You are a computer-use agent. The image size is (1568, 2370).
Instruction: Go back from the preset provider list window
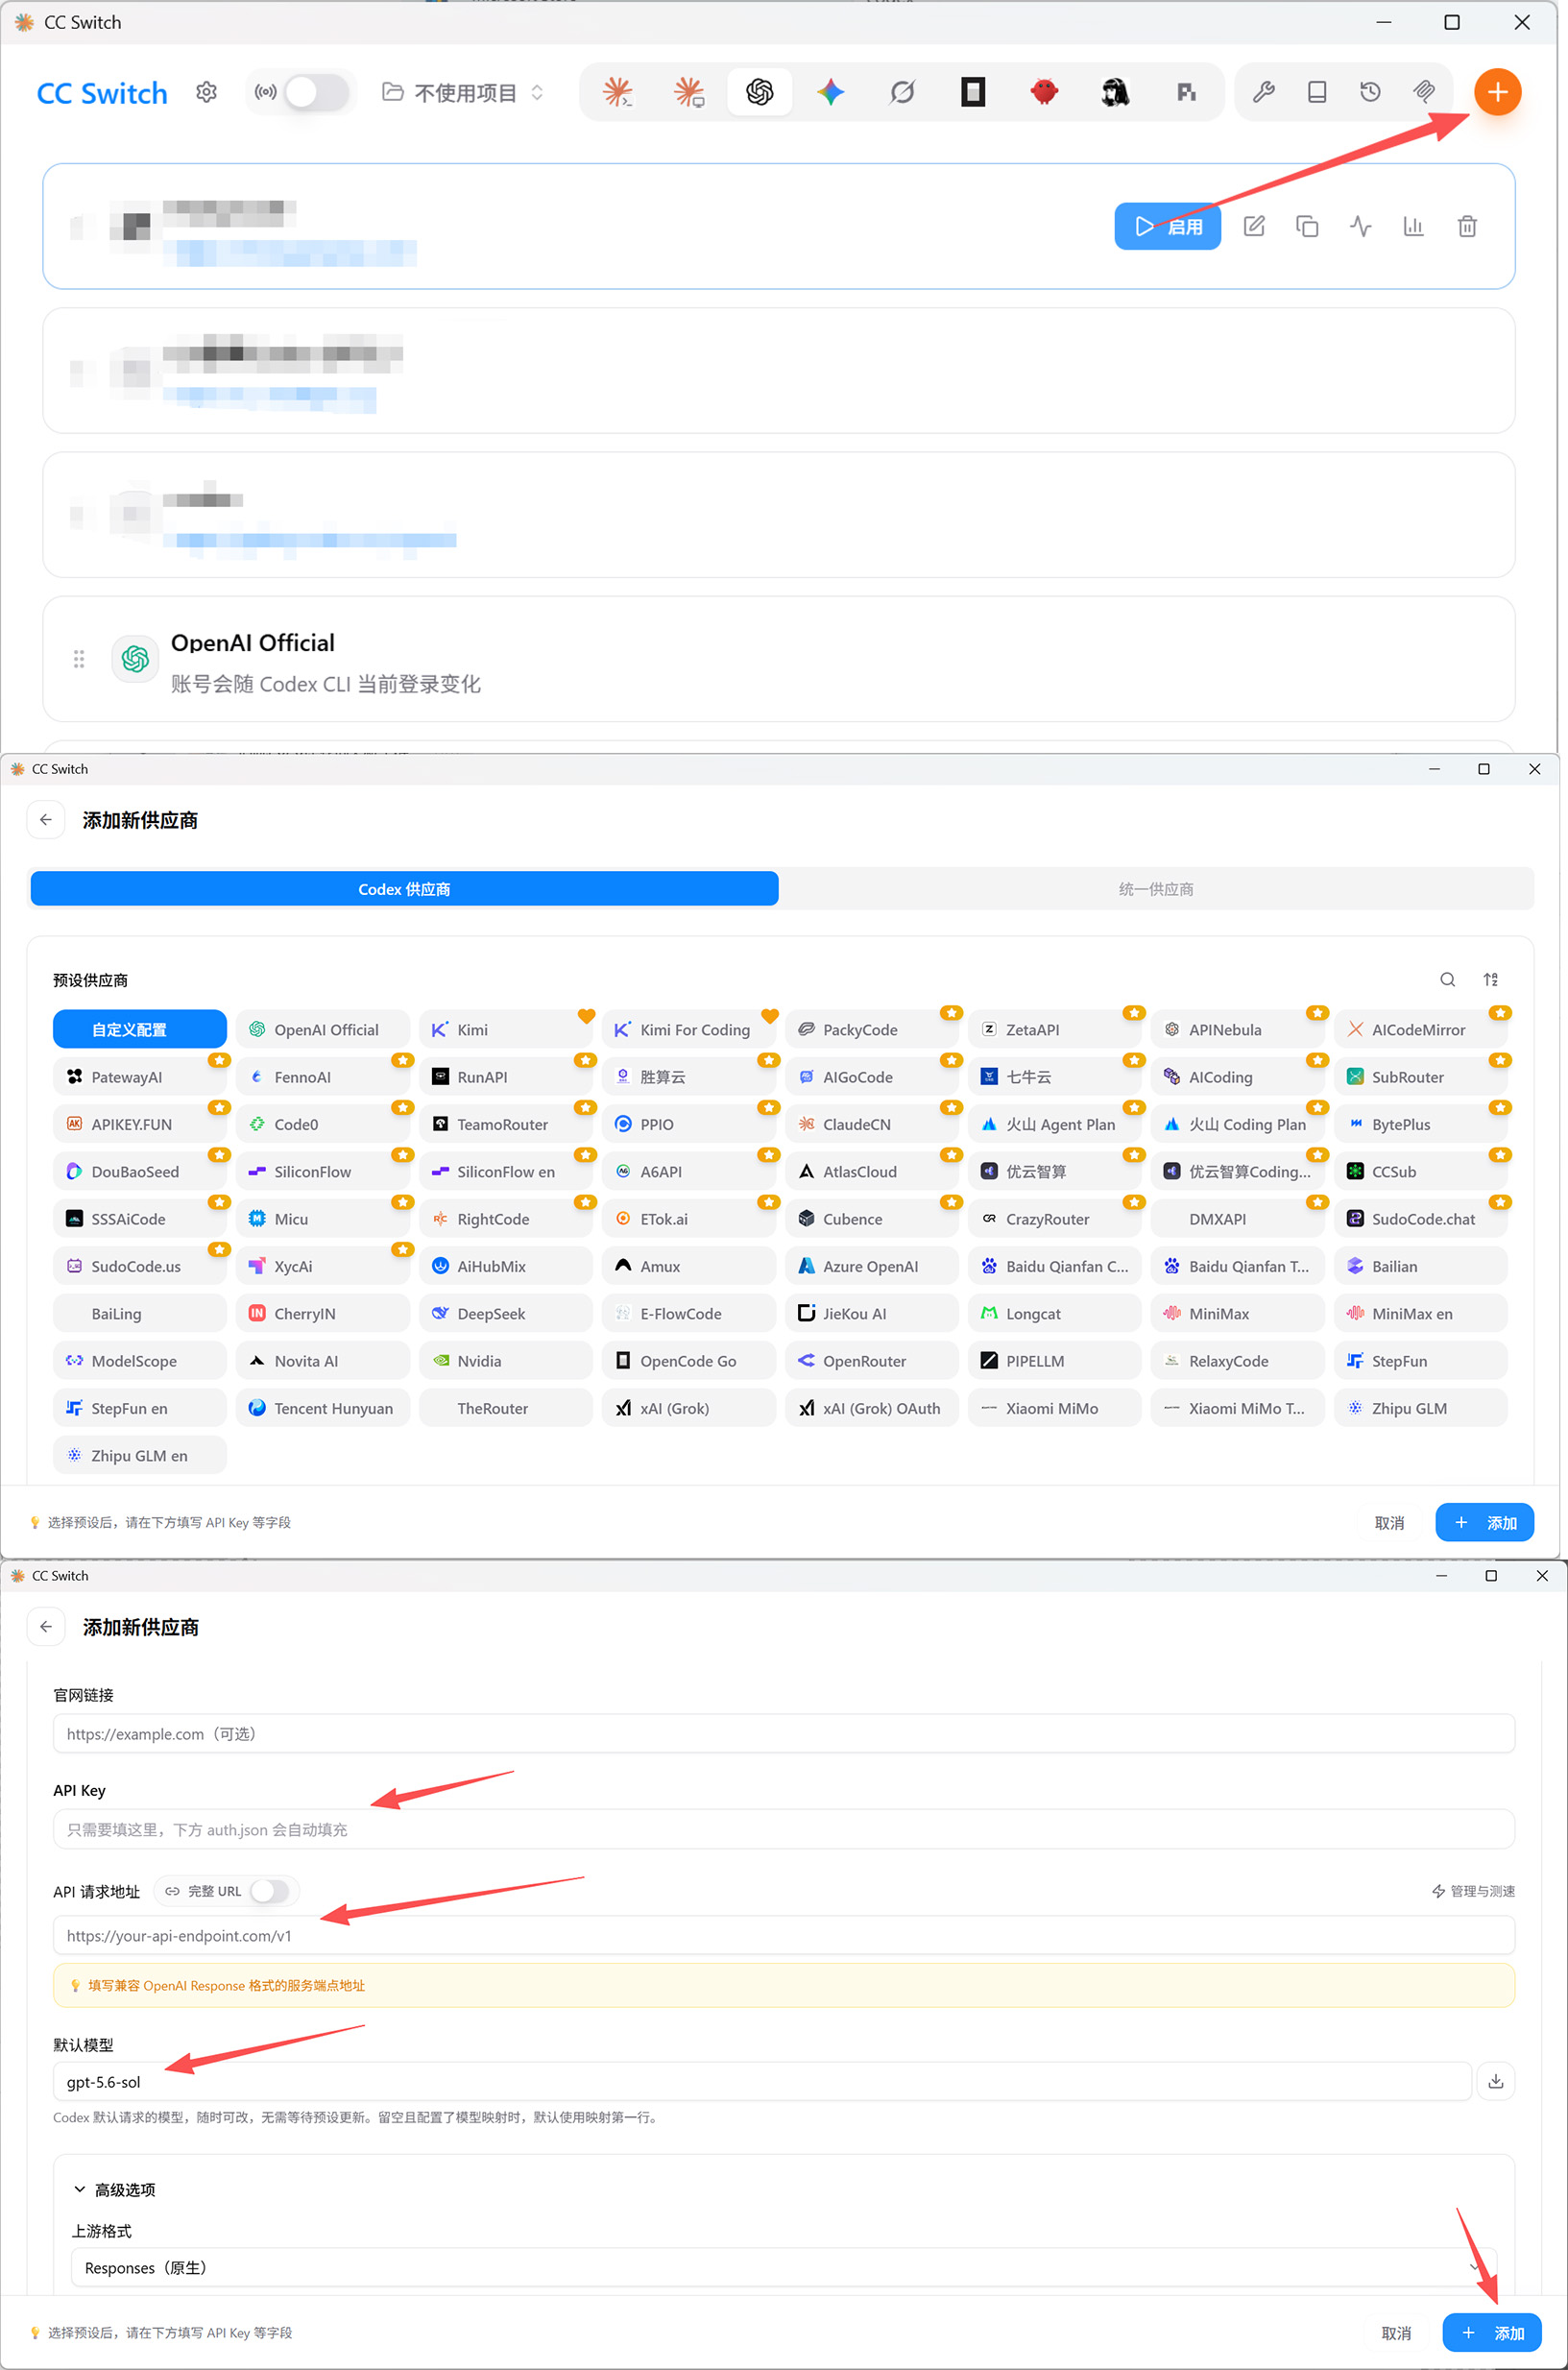(46, 820)
